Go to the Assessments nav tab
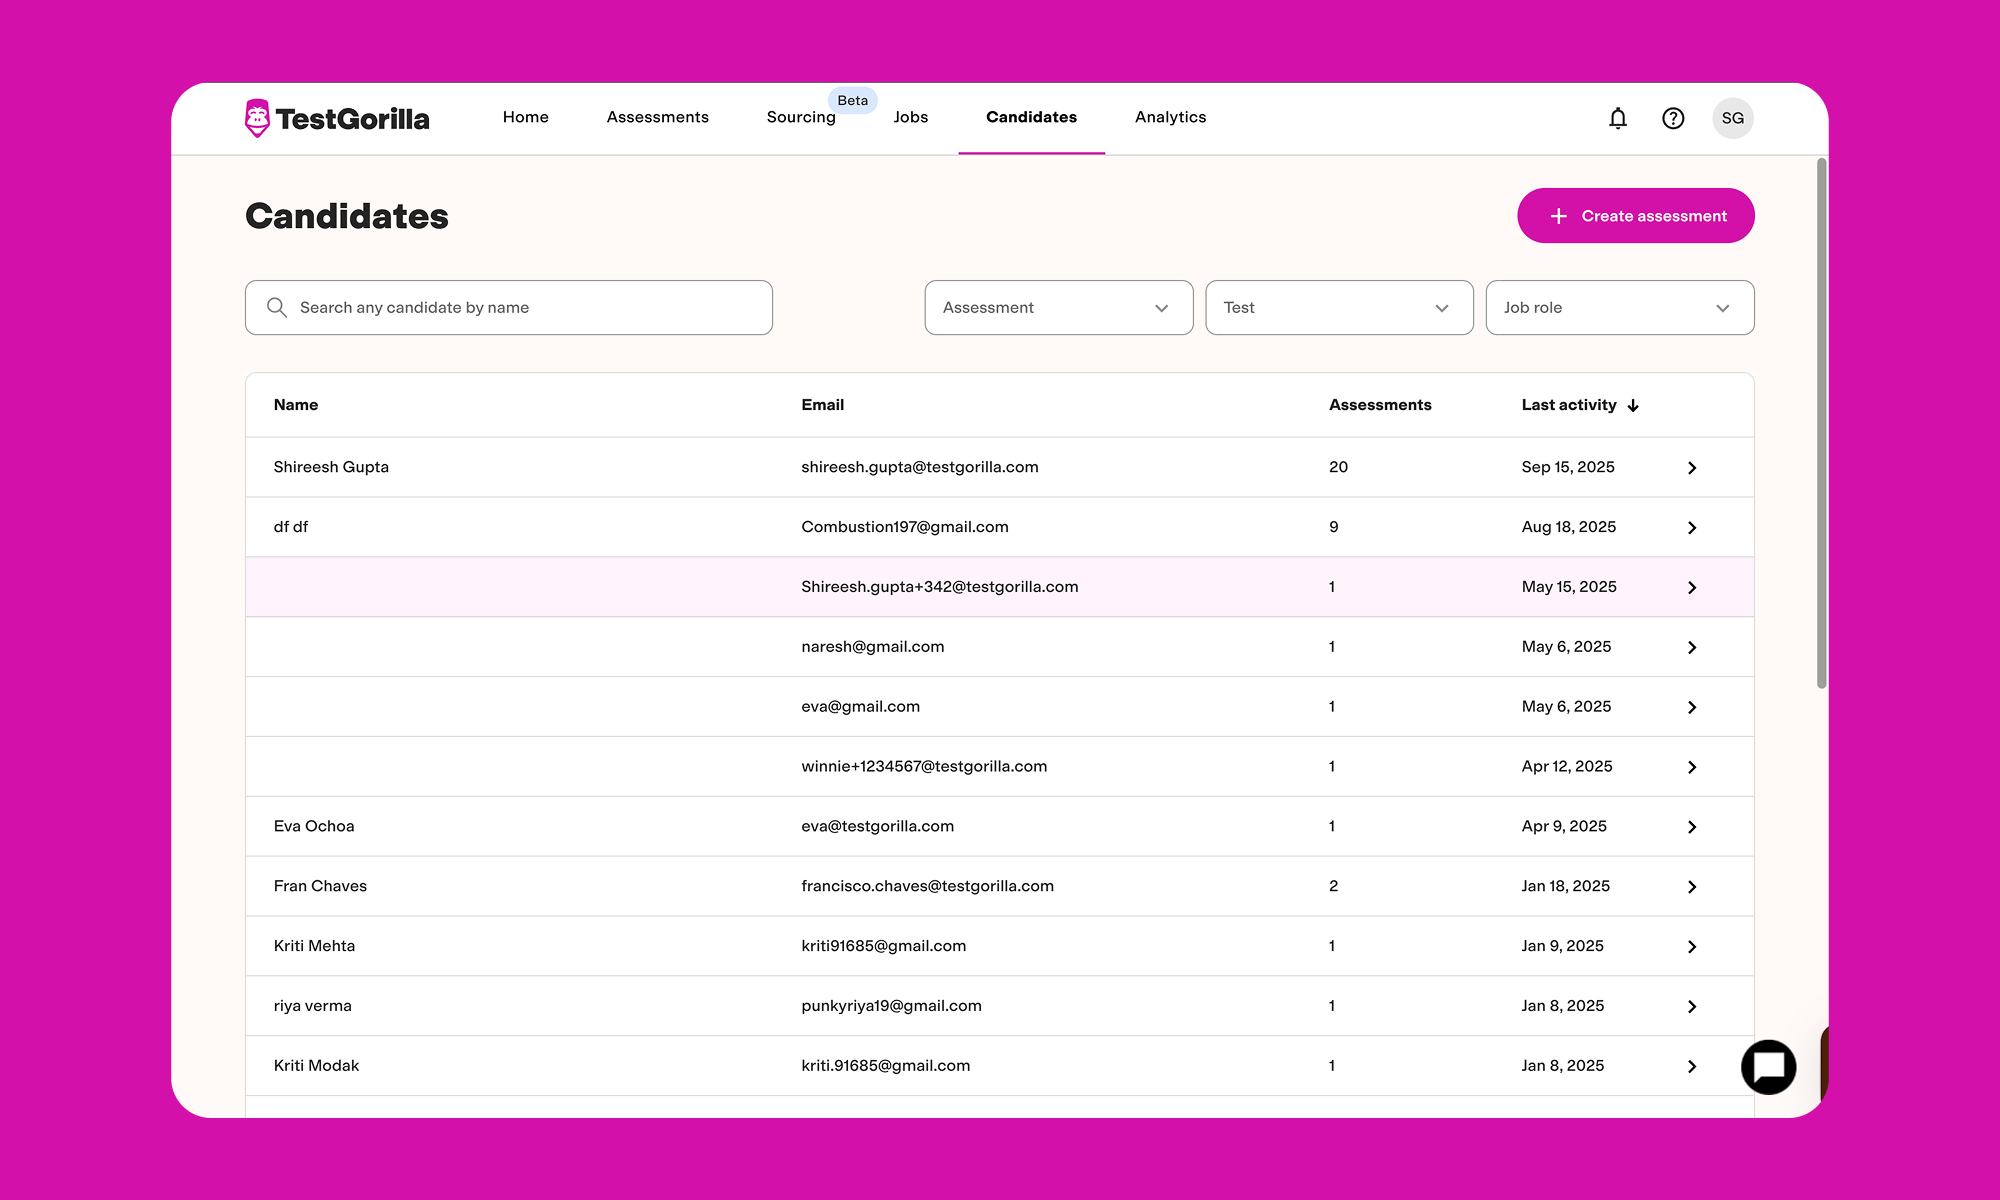Viewport: 2000px width, 1200px height. pyautogui.click(x=657, y=117)
